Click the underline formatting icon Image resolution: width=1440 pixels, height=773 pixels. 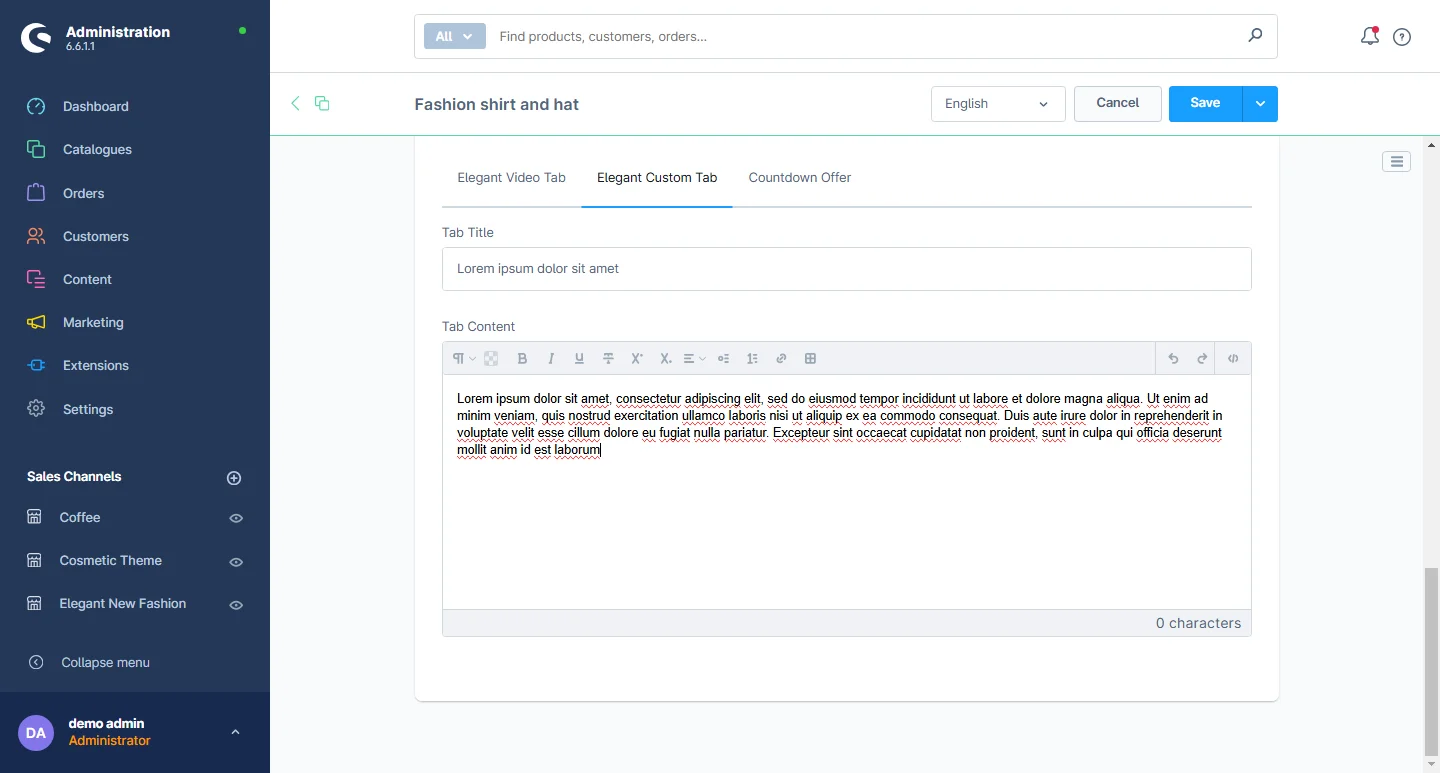[579, 359]
